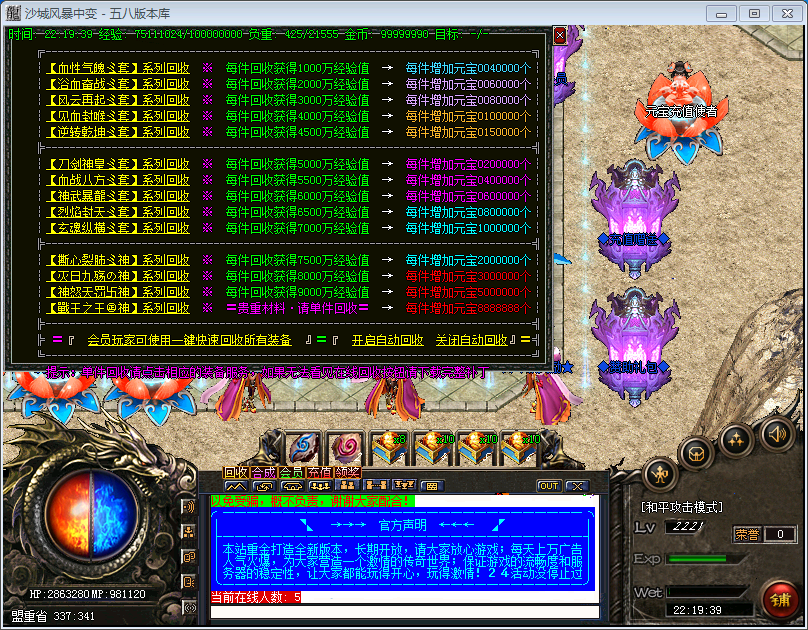Open the 充值 tab above chat
The height and width of the screenshot is (630, 808).
pyautogui.click(x=319, y=472)
